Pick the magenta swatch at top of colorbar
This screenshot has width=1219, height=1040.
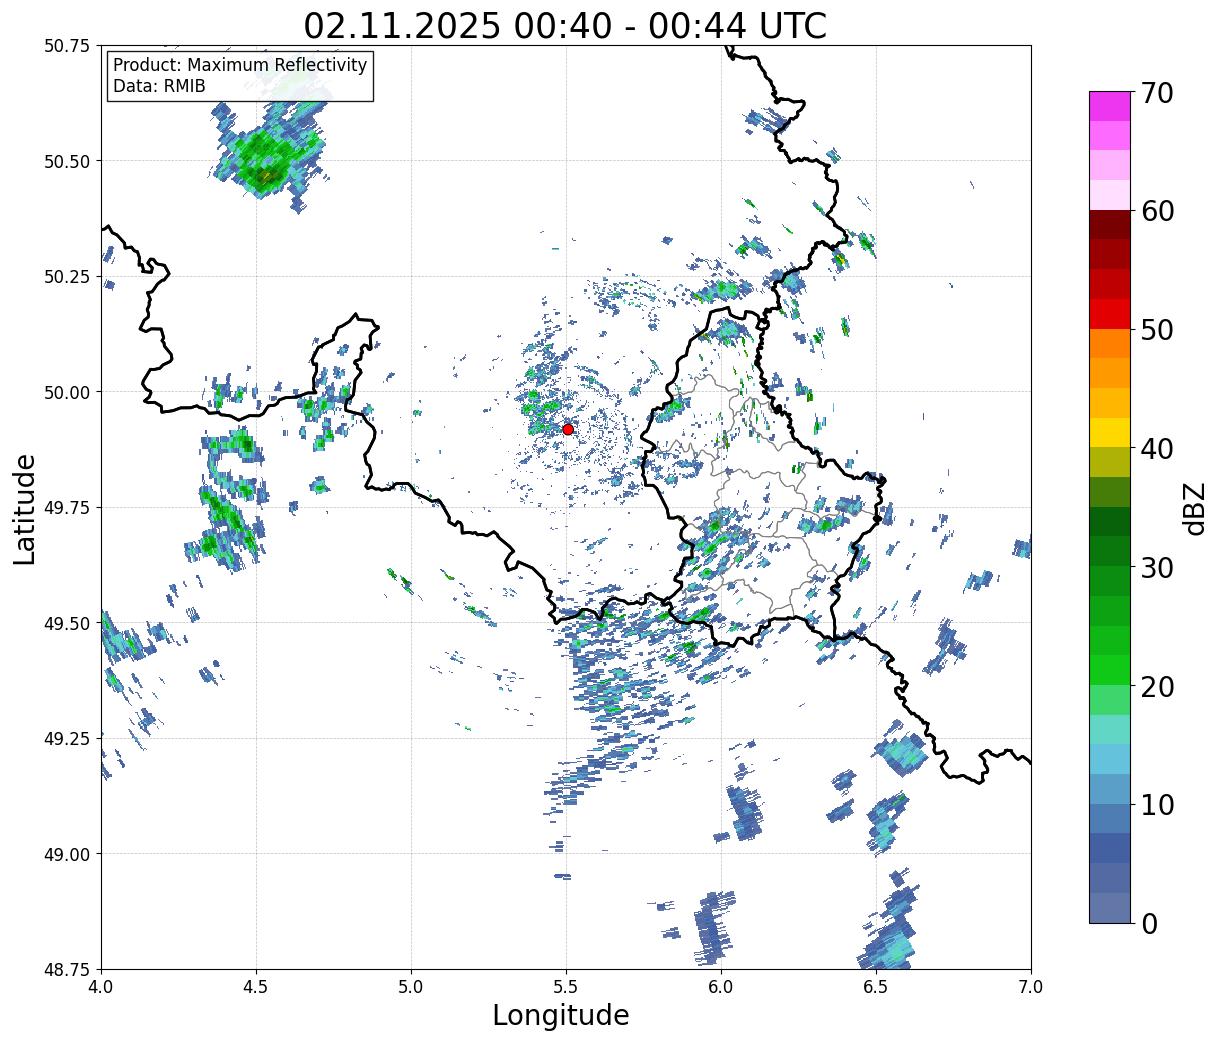tap(1109, 106)
